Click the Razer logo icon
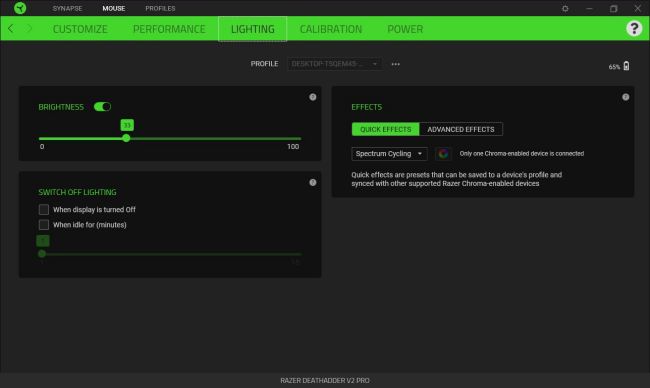The image size is (650, 388). [x=19, y=8]
